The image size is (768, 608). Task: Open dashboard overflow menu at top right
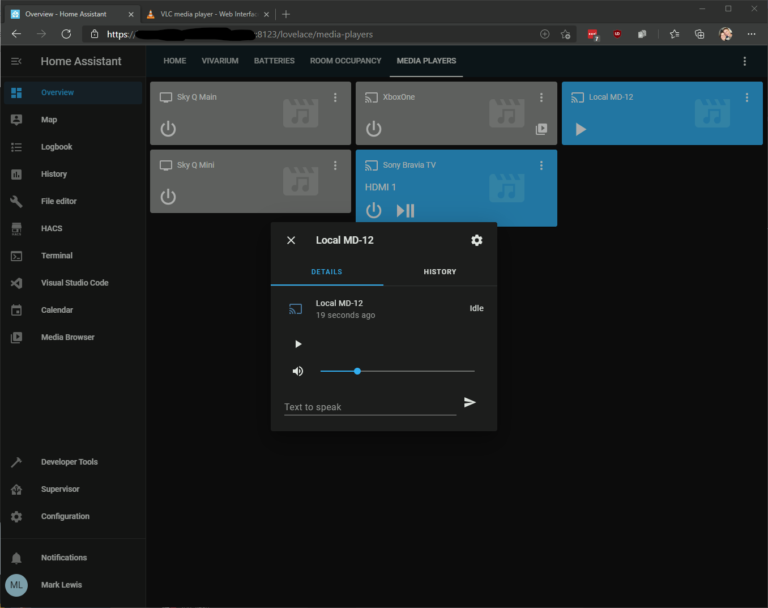[744, 61]
